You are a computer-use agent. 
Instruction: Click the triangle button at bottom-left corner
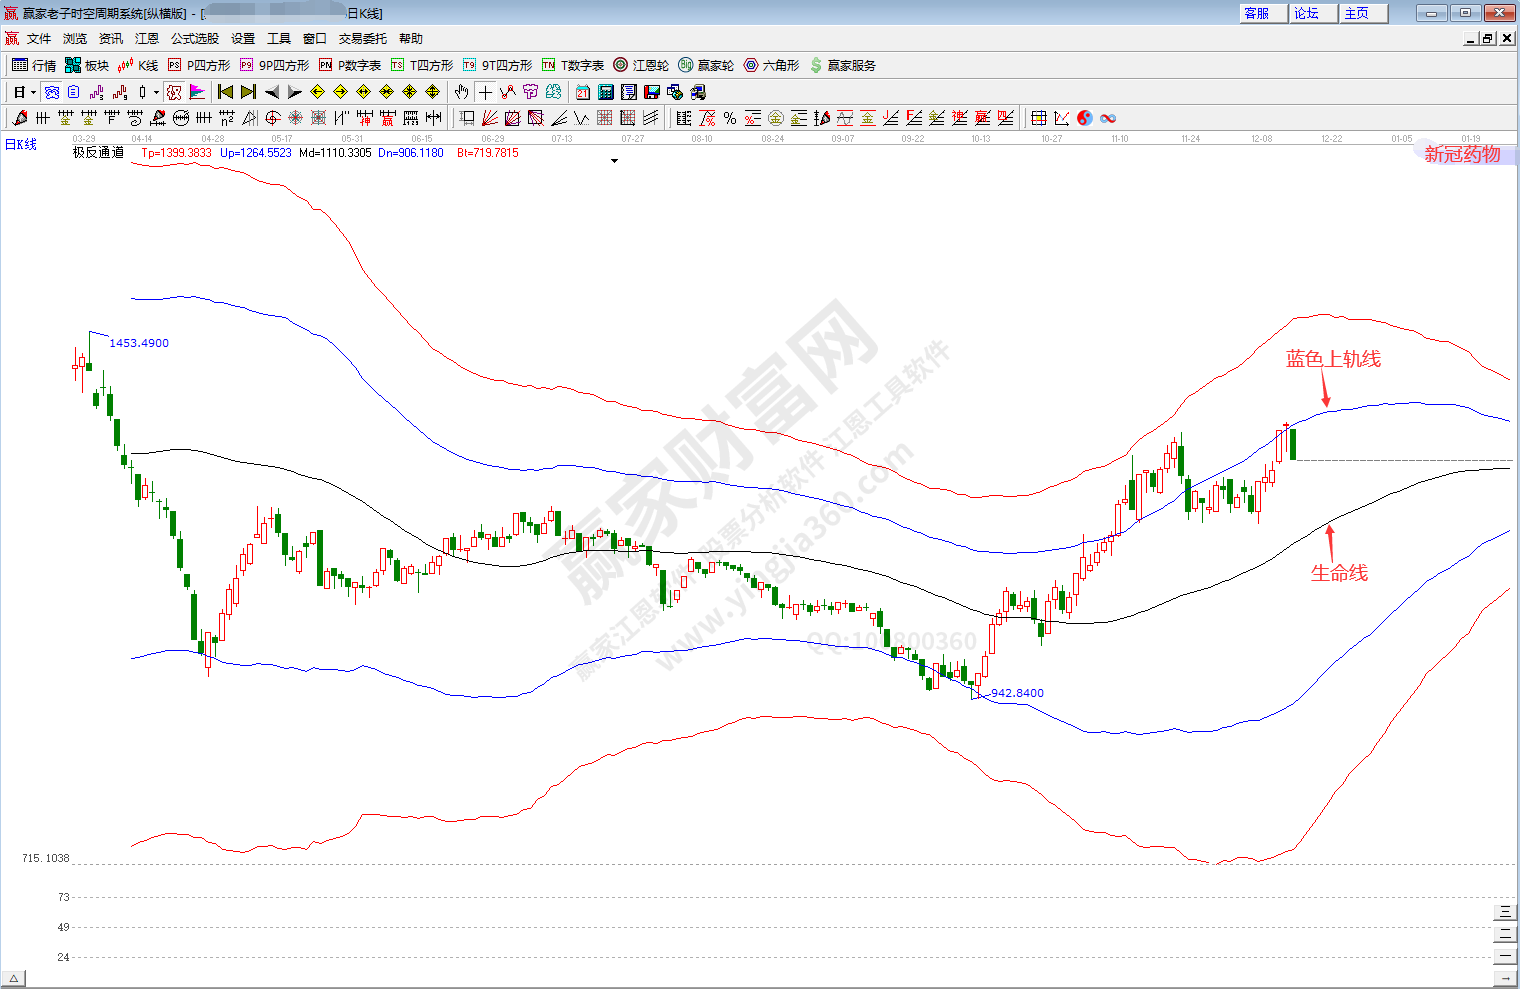[x=13, y=979]
